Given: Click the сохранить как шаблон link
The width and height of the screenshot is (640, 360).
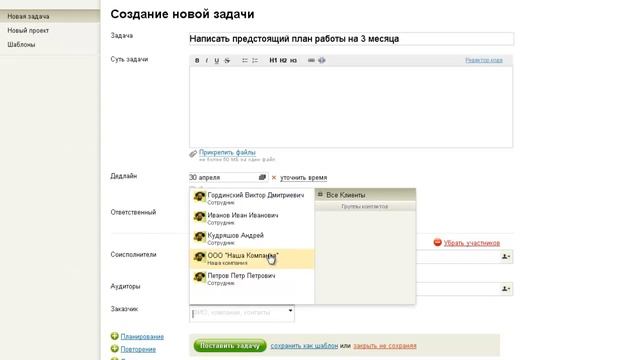Looking at the screenshot, I should click(x=304, y=346).
